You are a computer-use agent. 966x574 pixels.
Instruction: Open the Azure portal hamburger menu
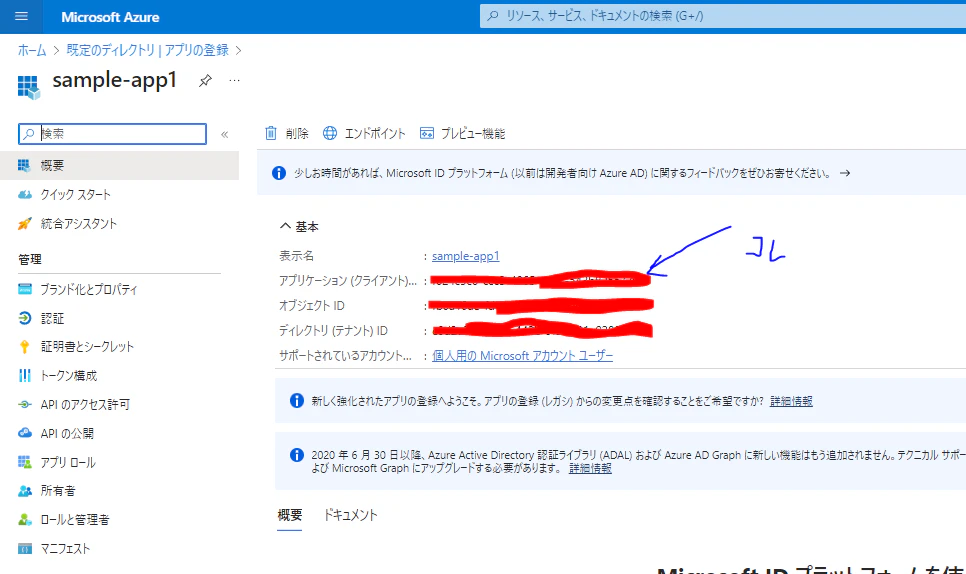[22, 17]
